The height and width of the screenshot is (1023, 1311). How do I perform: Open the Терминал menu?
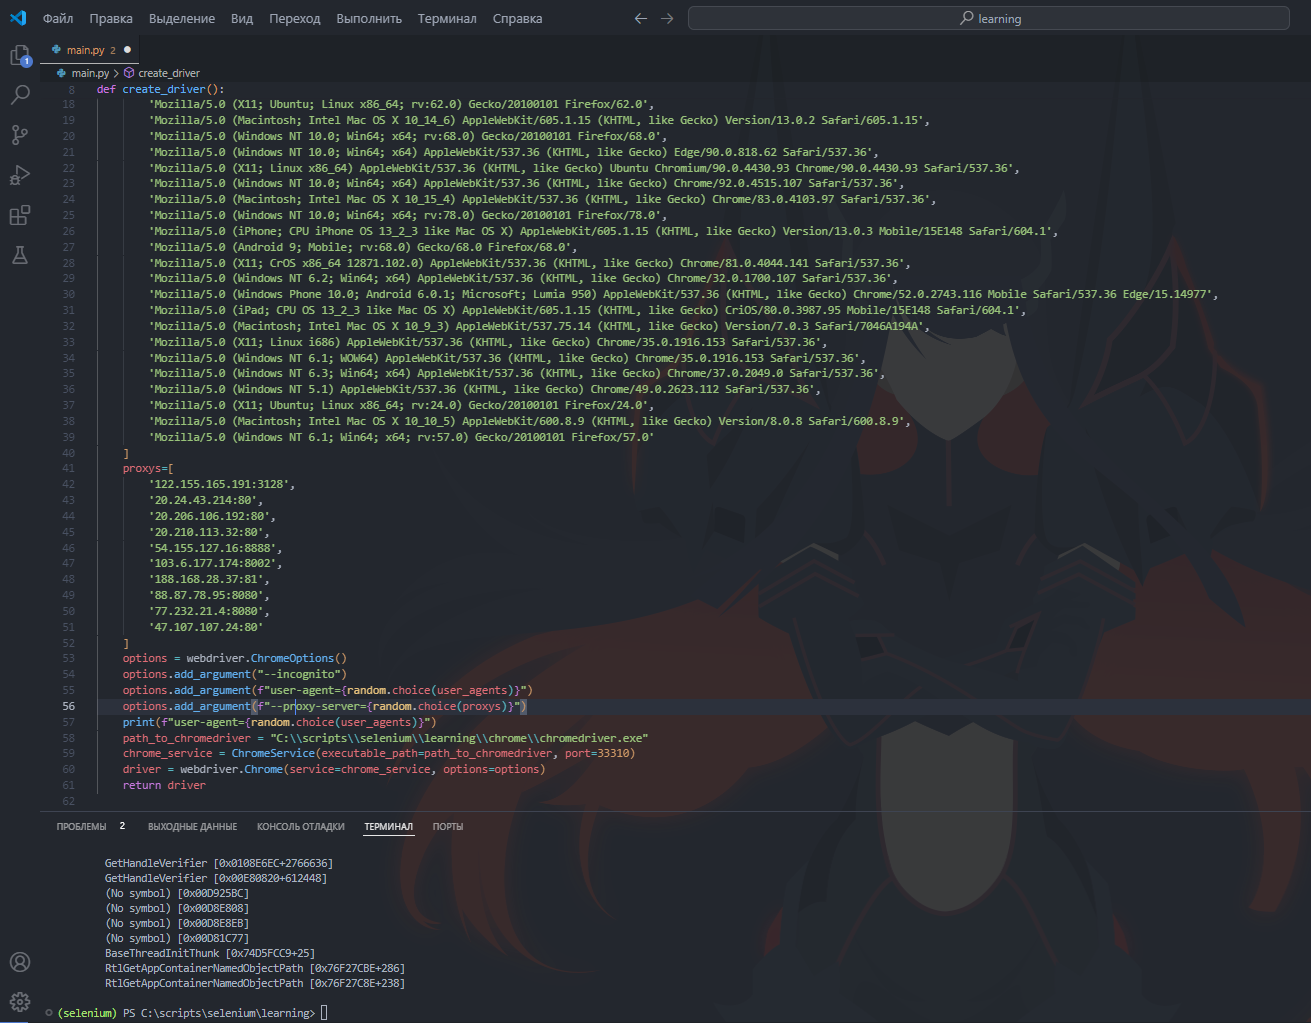(x=446, y=18)
